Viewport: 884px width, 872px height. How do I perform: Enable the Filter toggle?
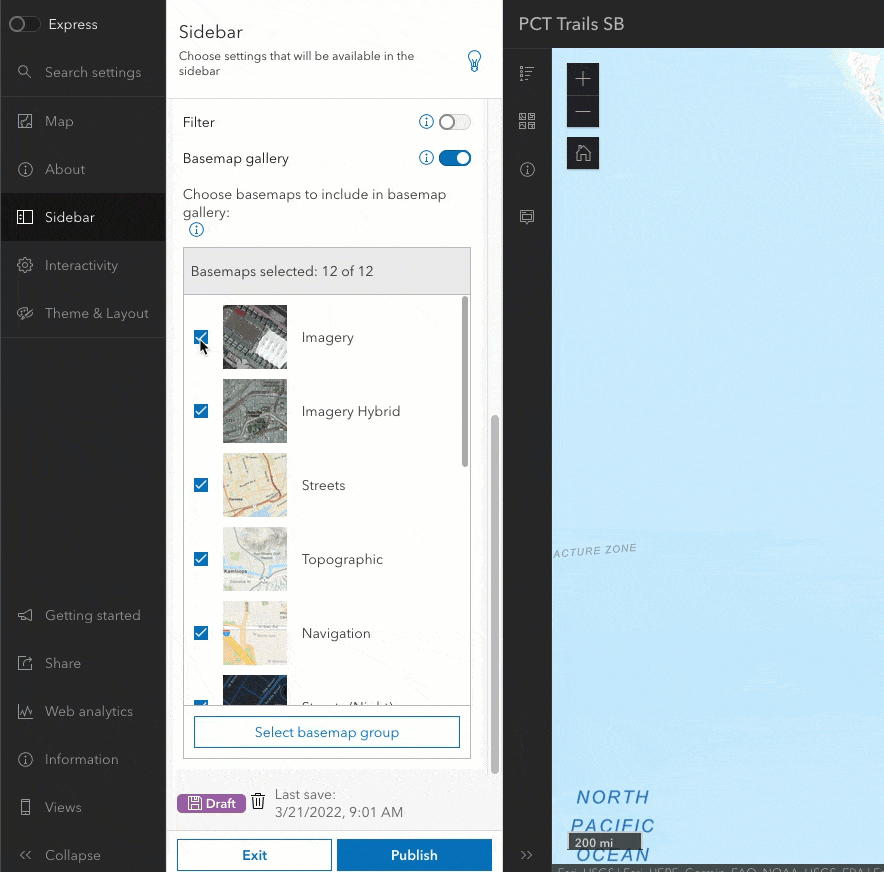[451, 121]
